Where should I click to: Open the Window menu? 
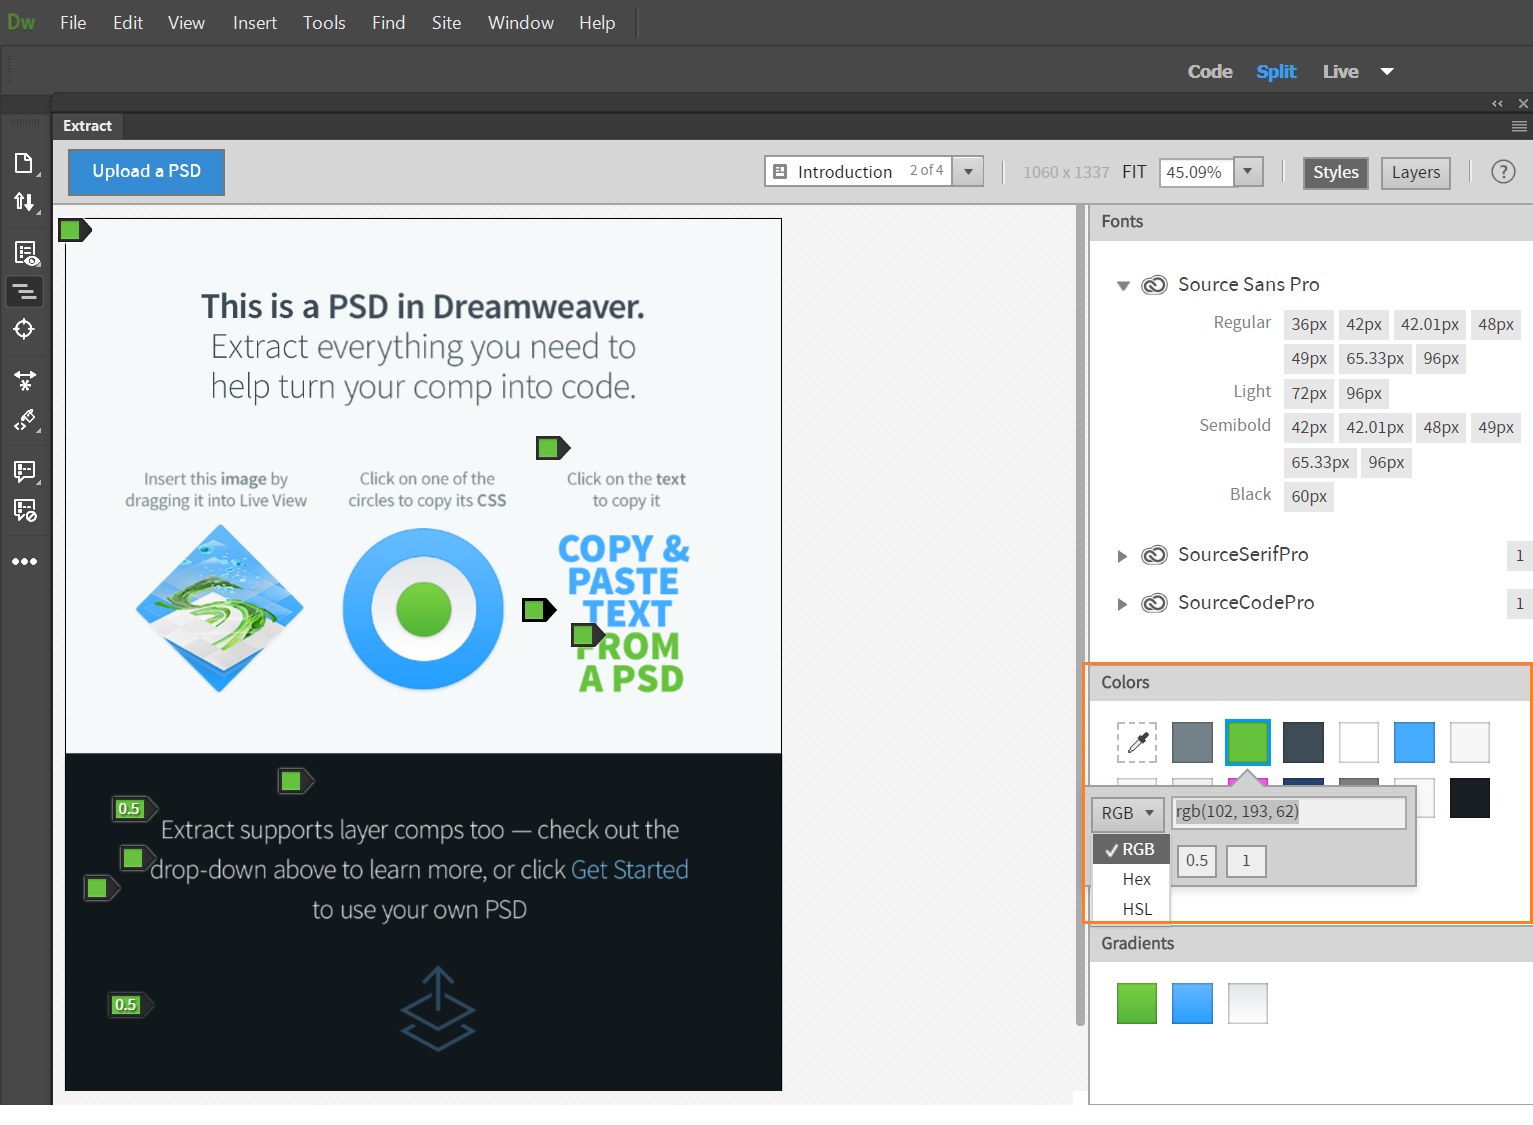(x=521, y=23)
